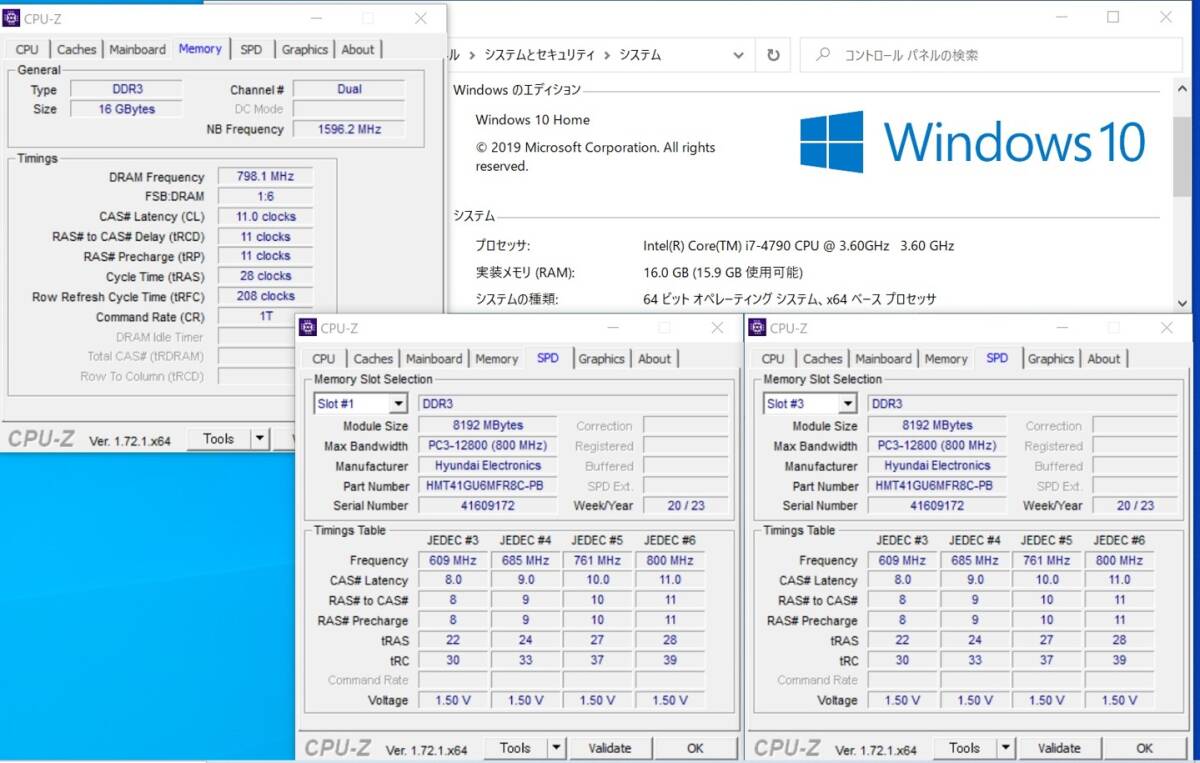The width and height of the screenshot is (1200, 763).
Task: Expand Tools dropdown arrow in Slot #3 window
Action: (x=1005, y=747)
